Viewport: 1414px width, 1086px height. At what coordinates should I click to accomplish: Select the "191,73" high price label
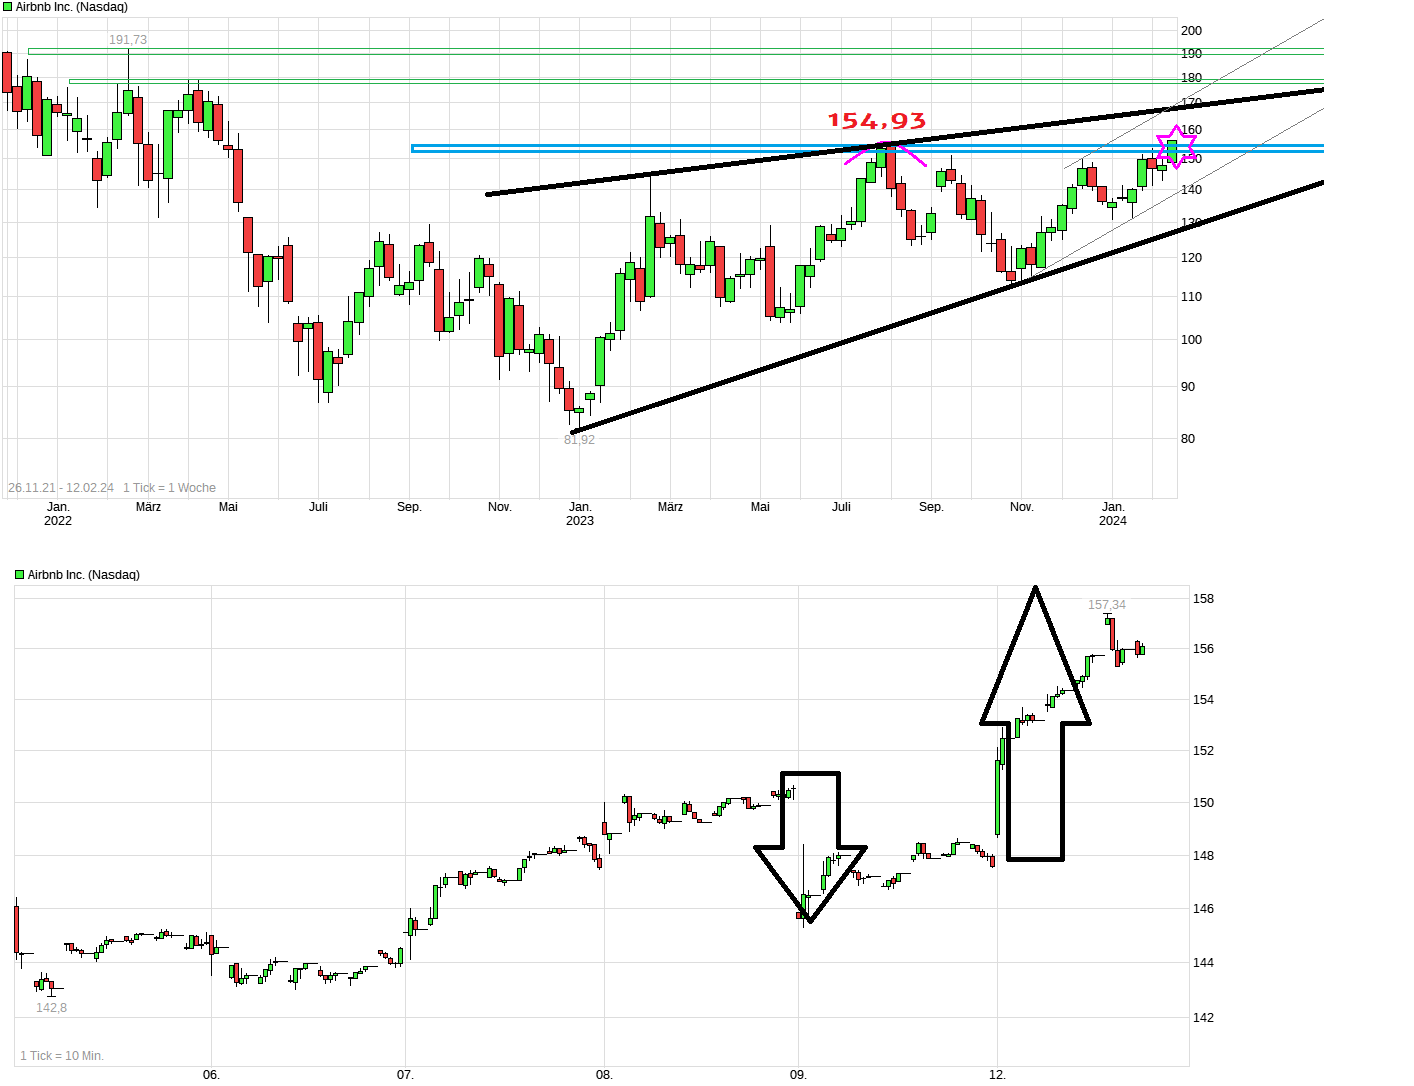127,40
